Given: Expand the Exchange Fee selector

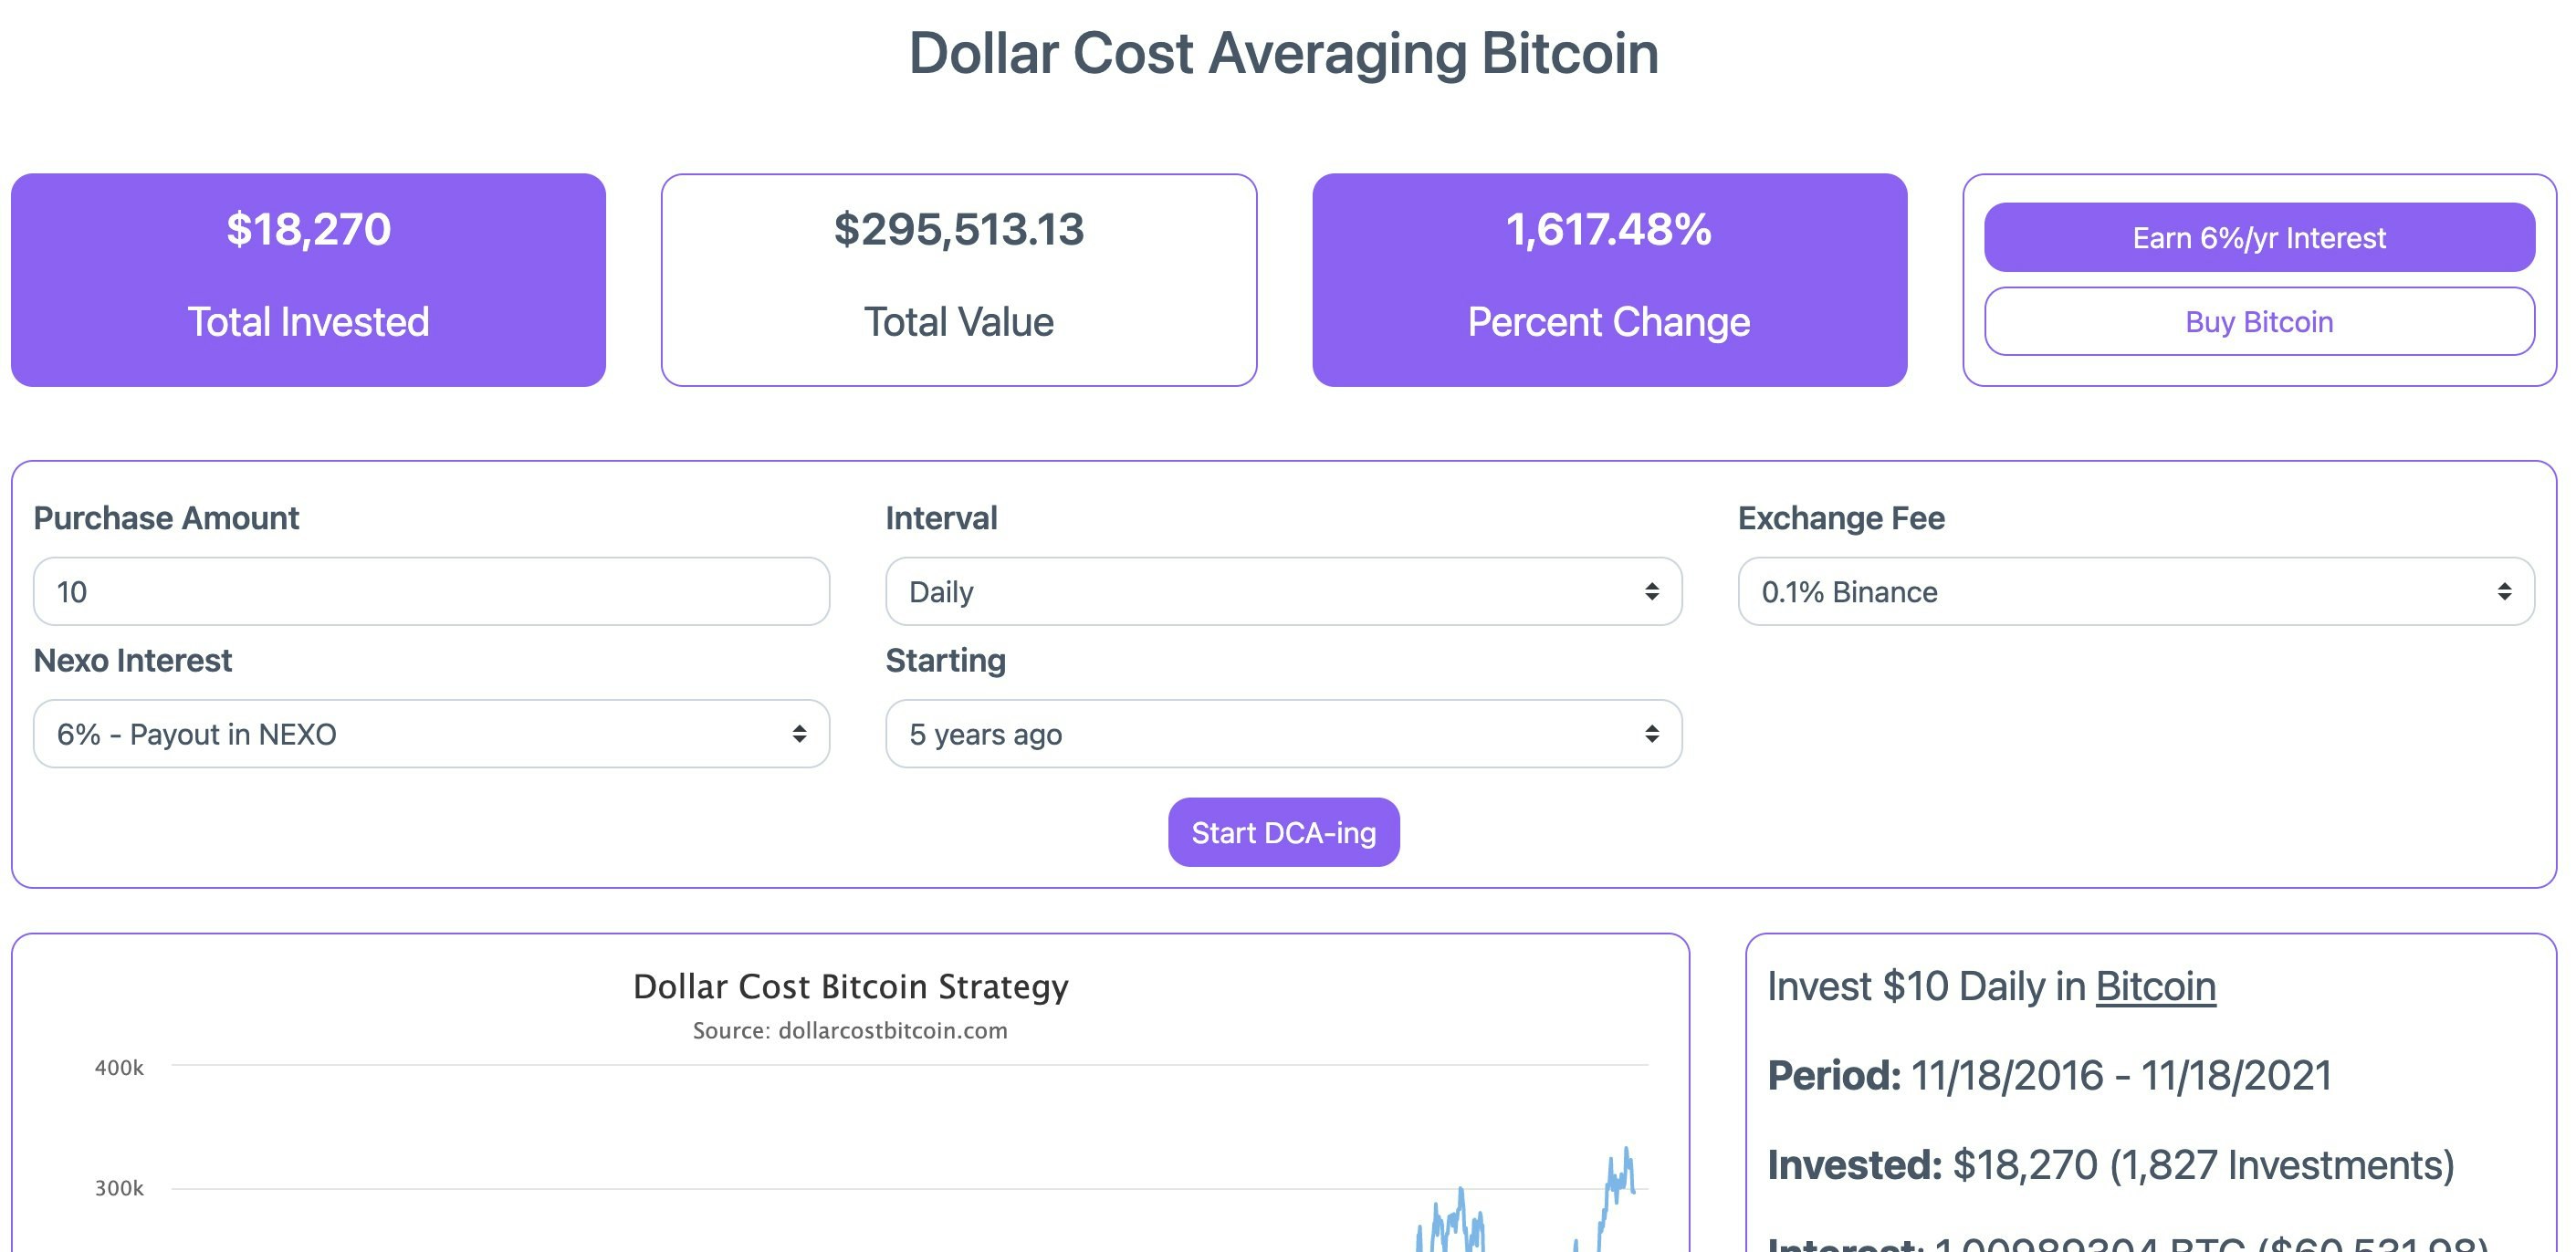Looking at the screenshot, I should (2135, 591).
